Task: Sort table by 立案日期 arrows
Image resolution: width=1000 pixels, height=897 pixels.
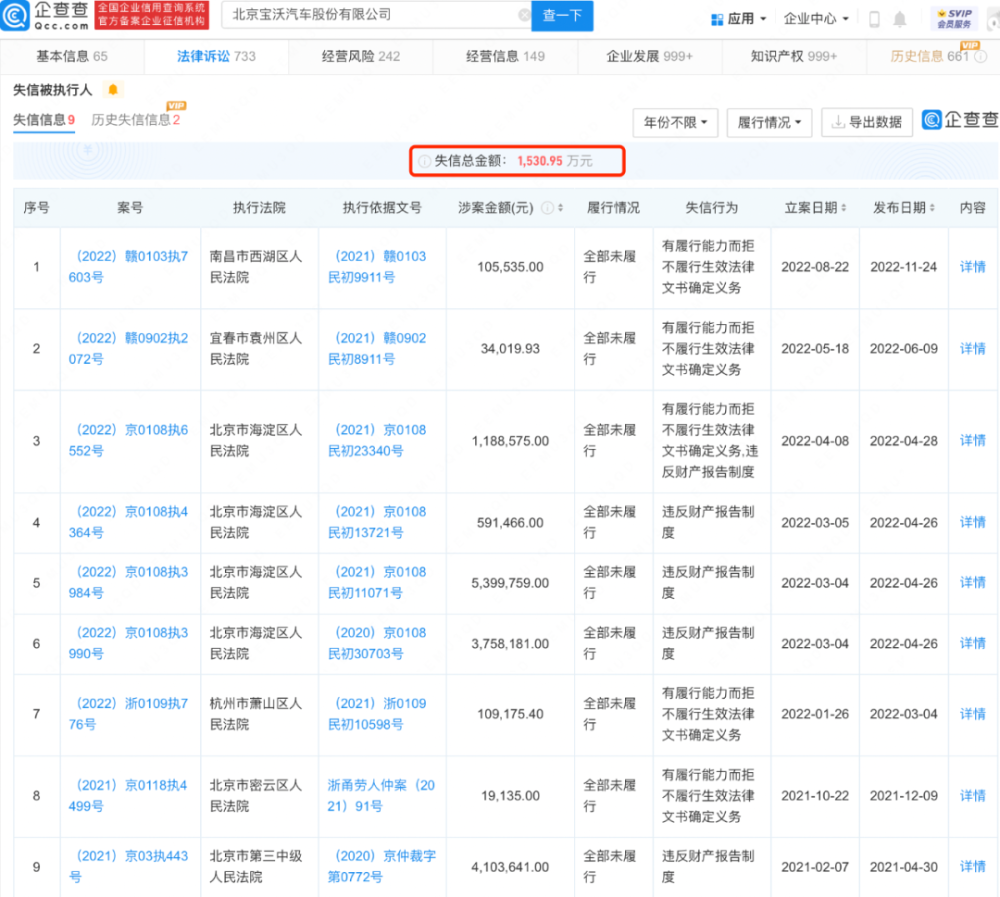Action: [844, 208]
